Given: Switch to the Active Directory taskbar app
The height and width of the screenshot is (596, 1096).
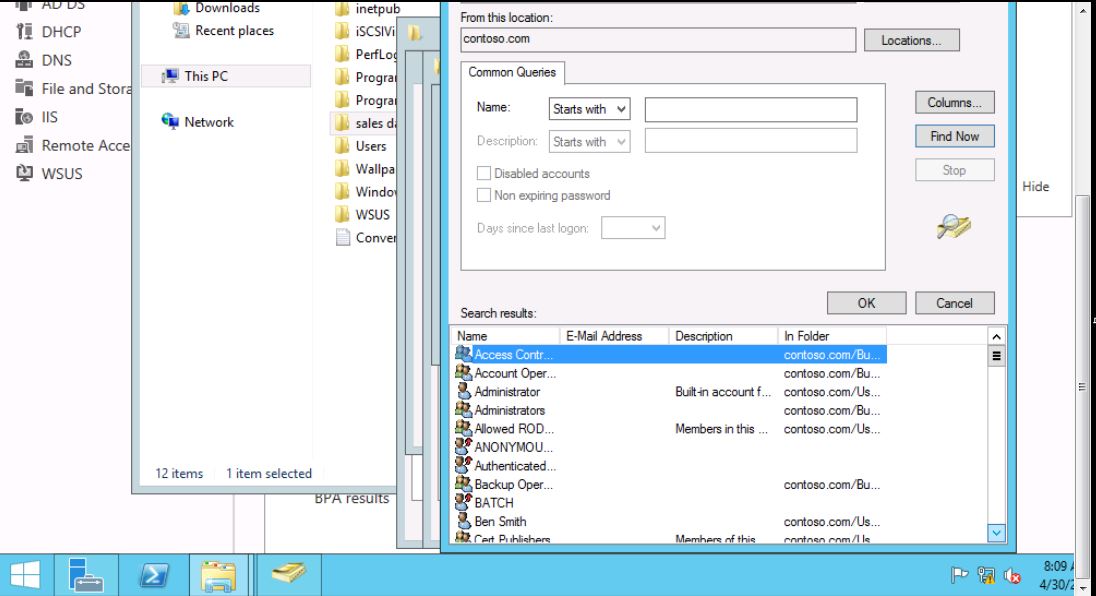Looking at the screenshot, I should click(x=288, y=575).
